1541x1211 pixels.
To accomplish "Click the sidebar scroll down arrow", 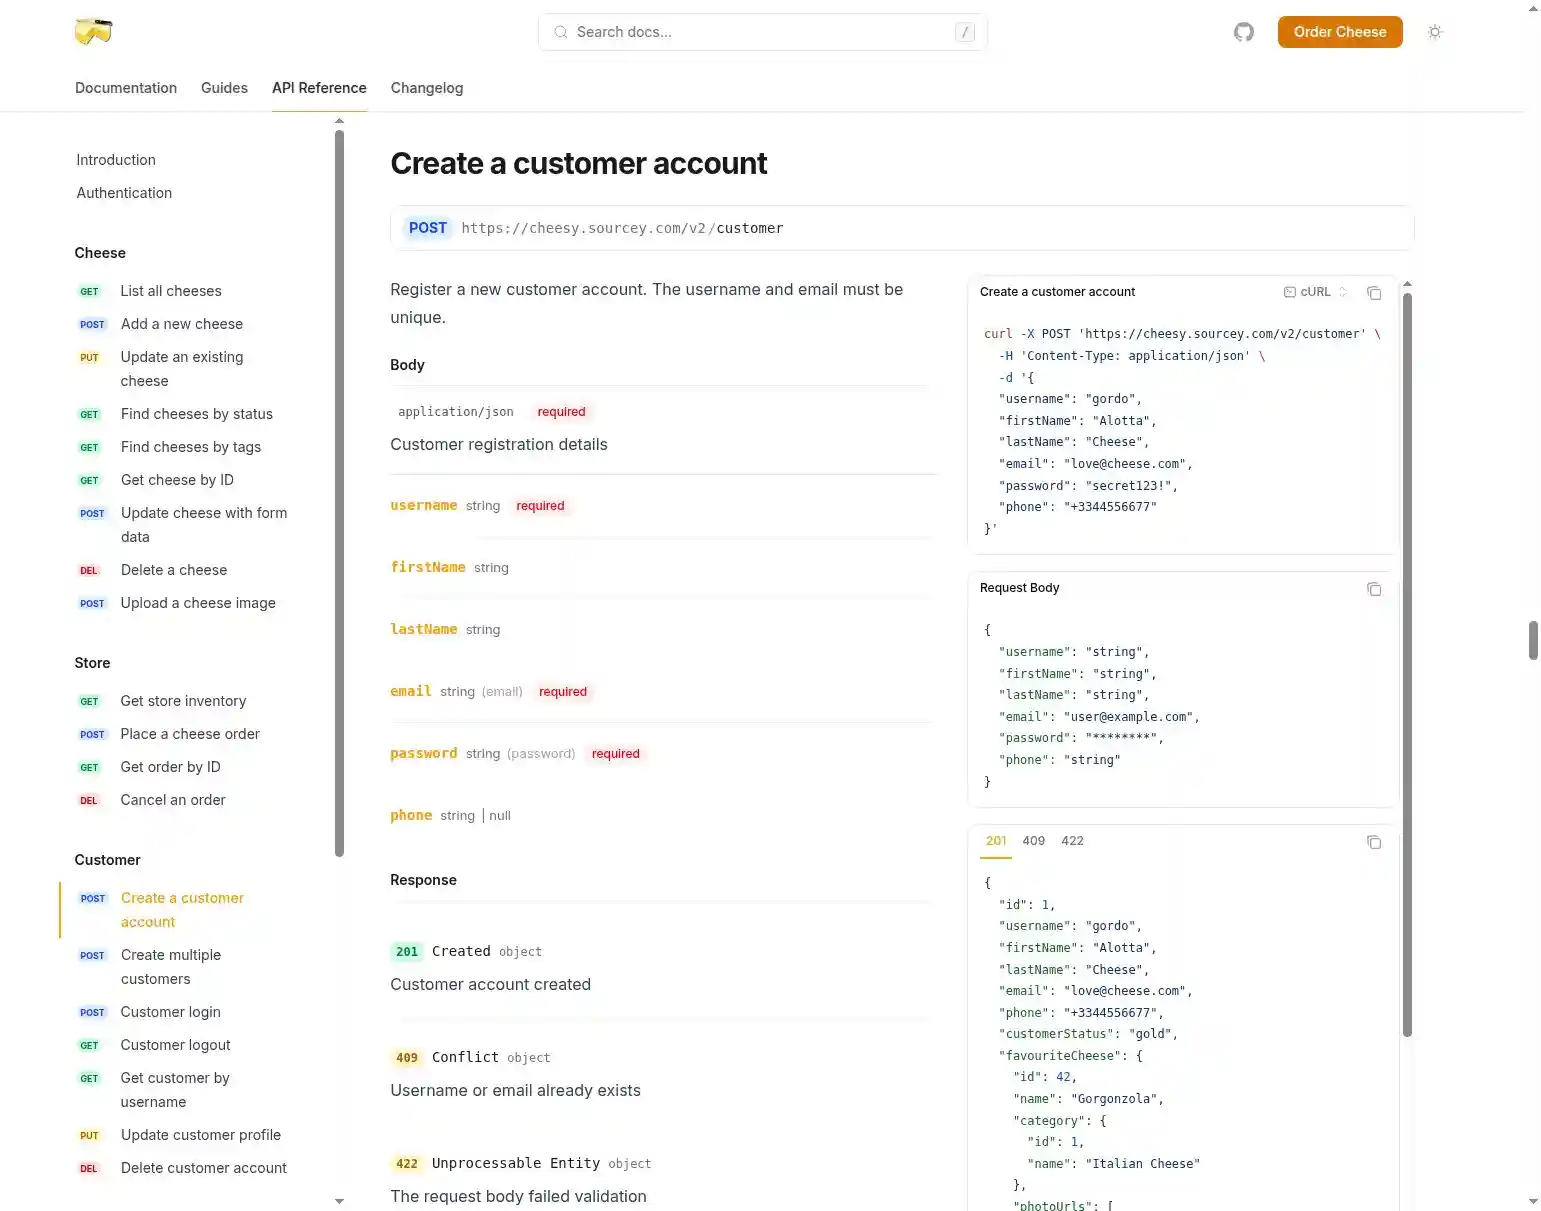I will click(339, 1201).
